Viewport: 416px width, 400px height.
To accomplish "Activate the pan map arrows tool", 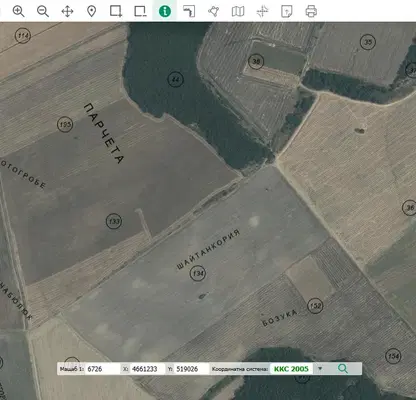I will pos(67,11).
